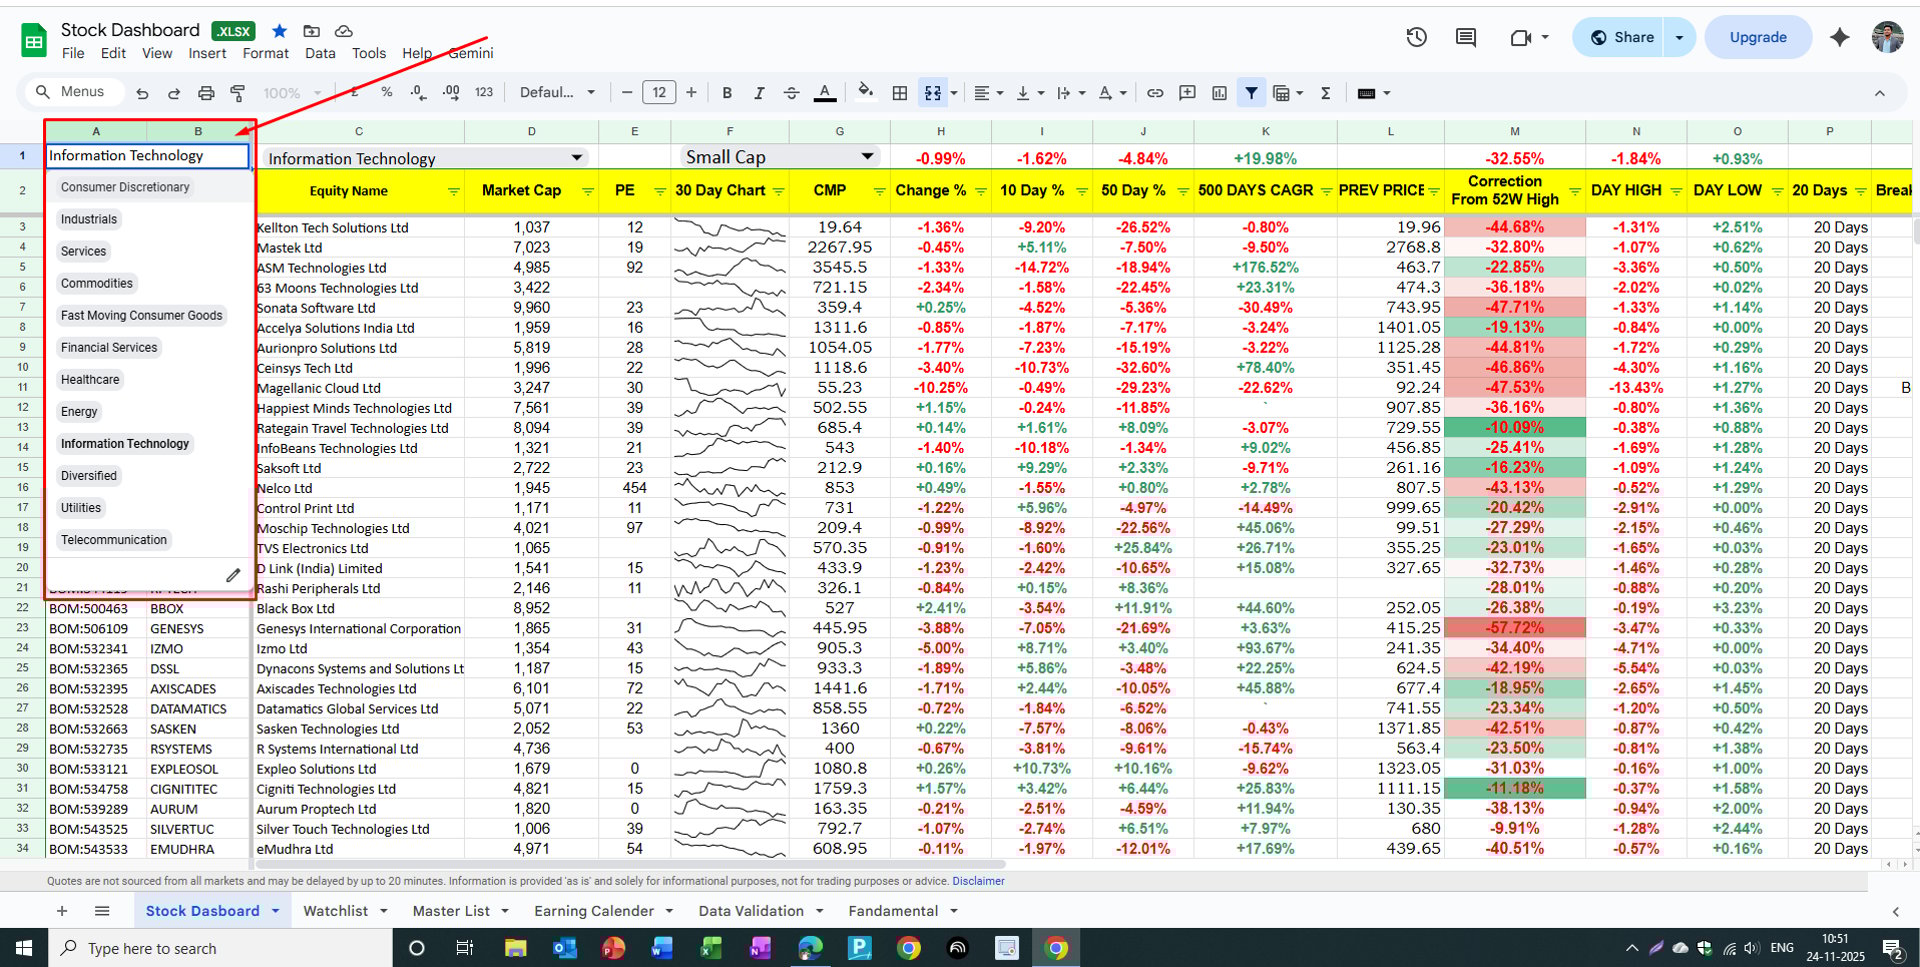The height and width of the screenshot is (967, 1920).
Task: Hide the menus with the collapse chevron
Action: (x=1880, y=93)
